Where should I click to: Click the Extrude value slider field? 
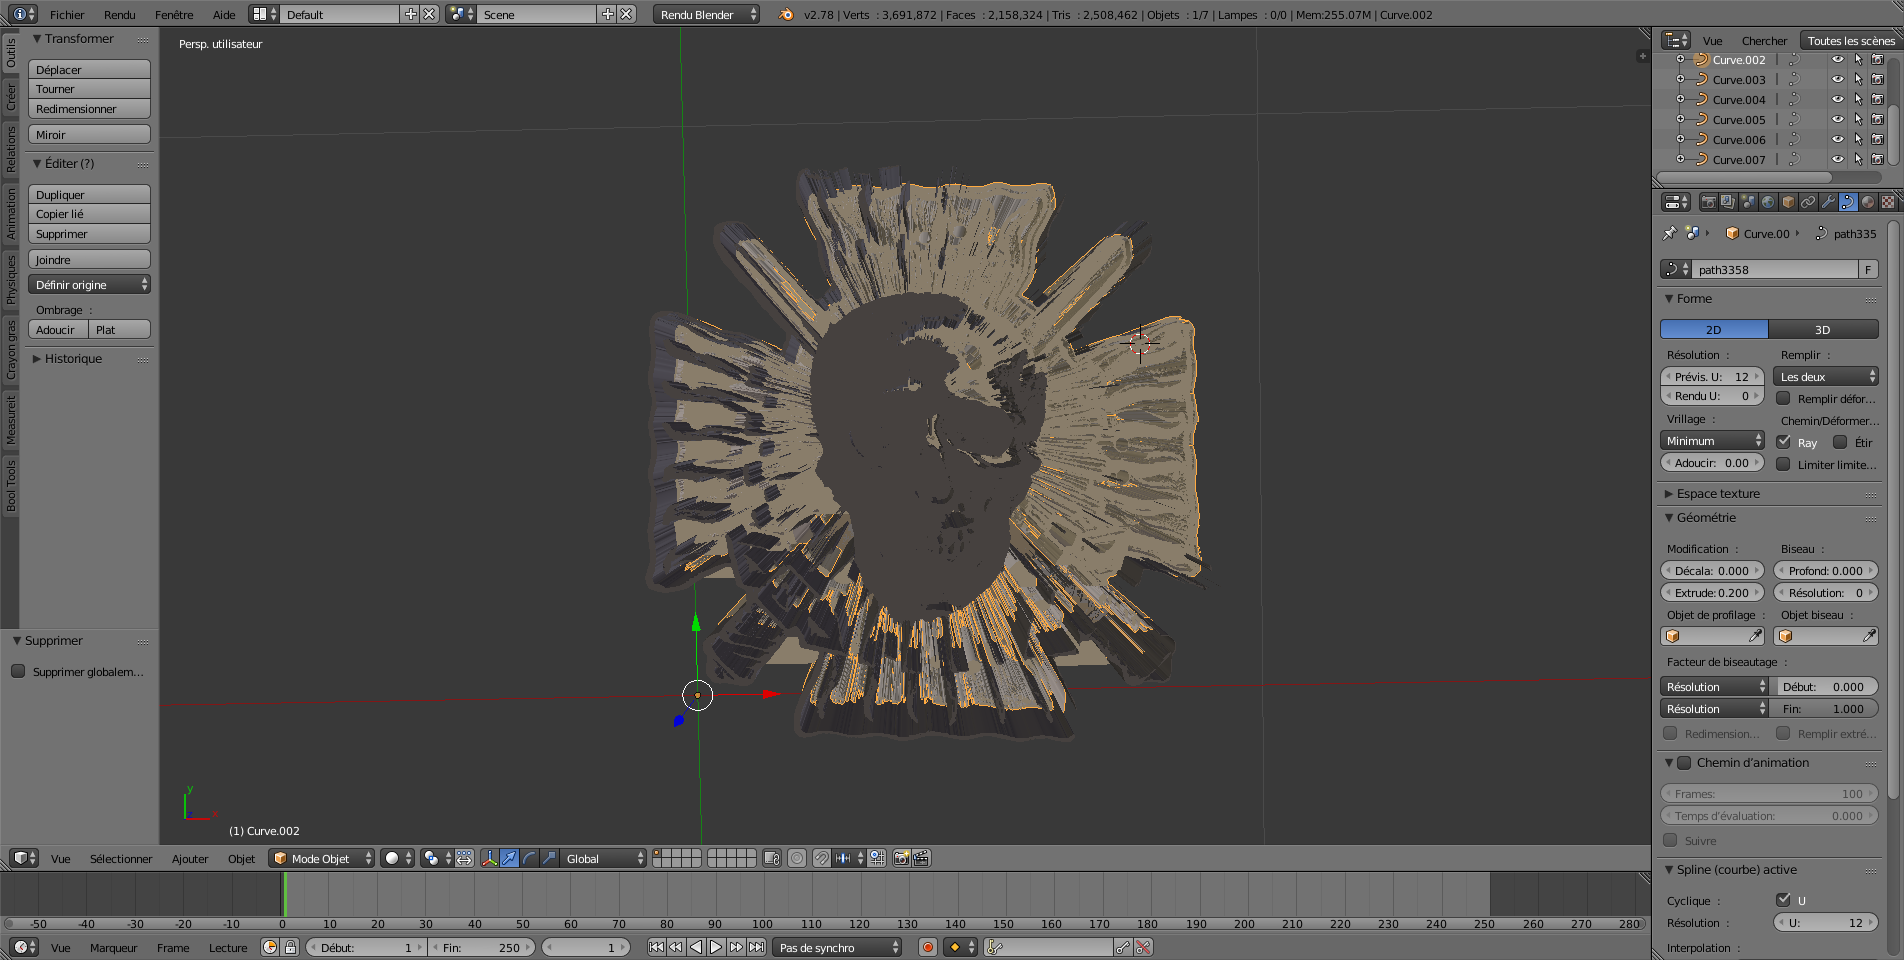[1712, 593]
